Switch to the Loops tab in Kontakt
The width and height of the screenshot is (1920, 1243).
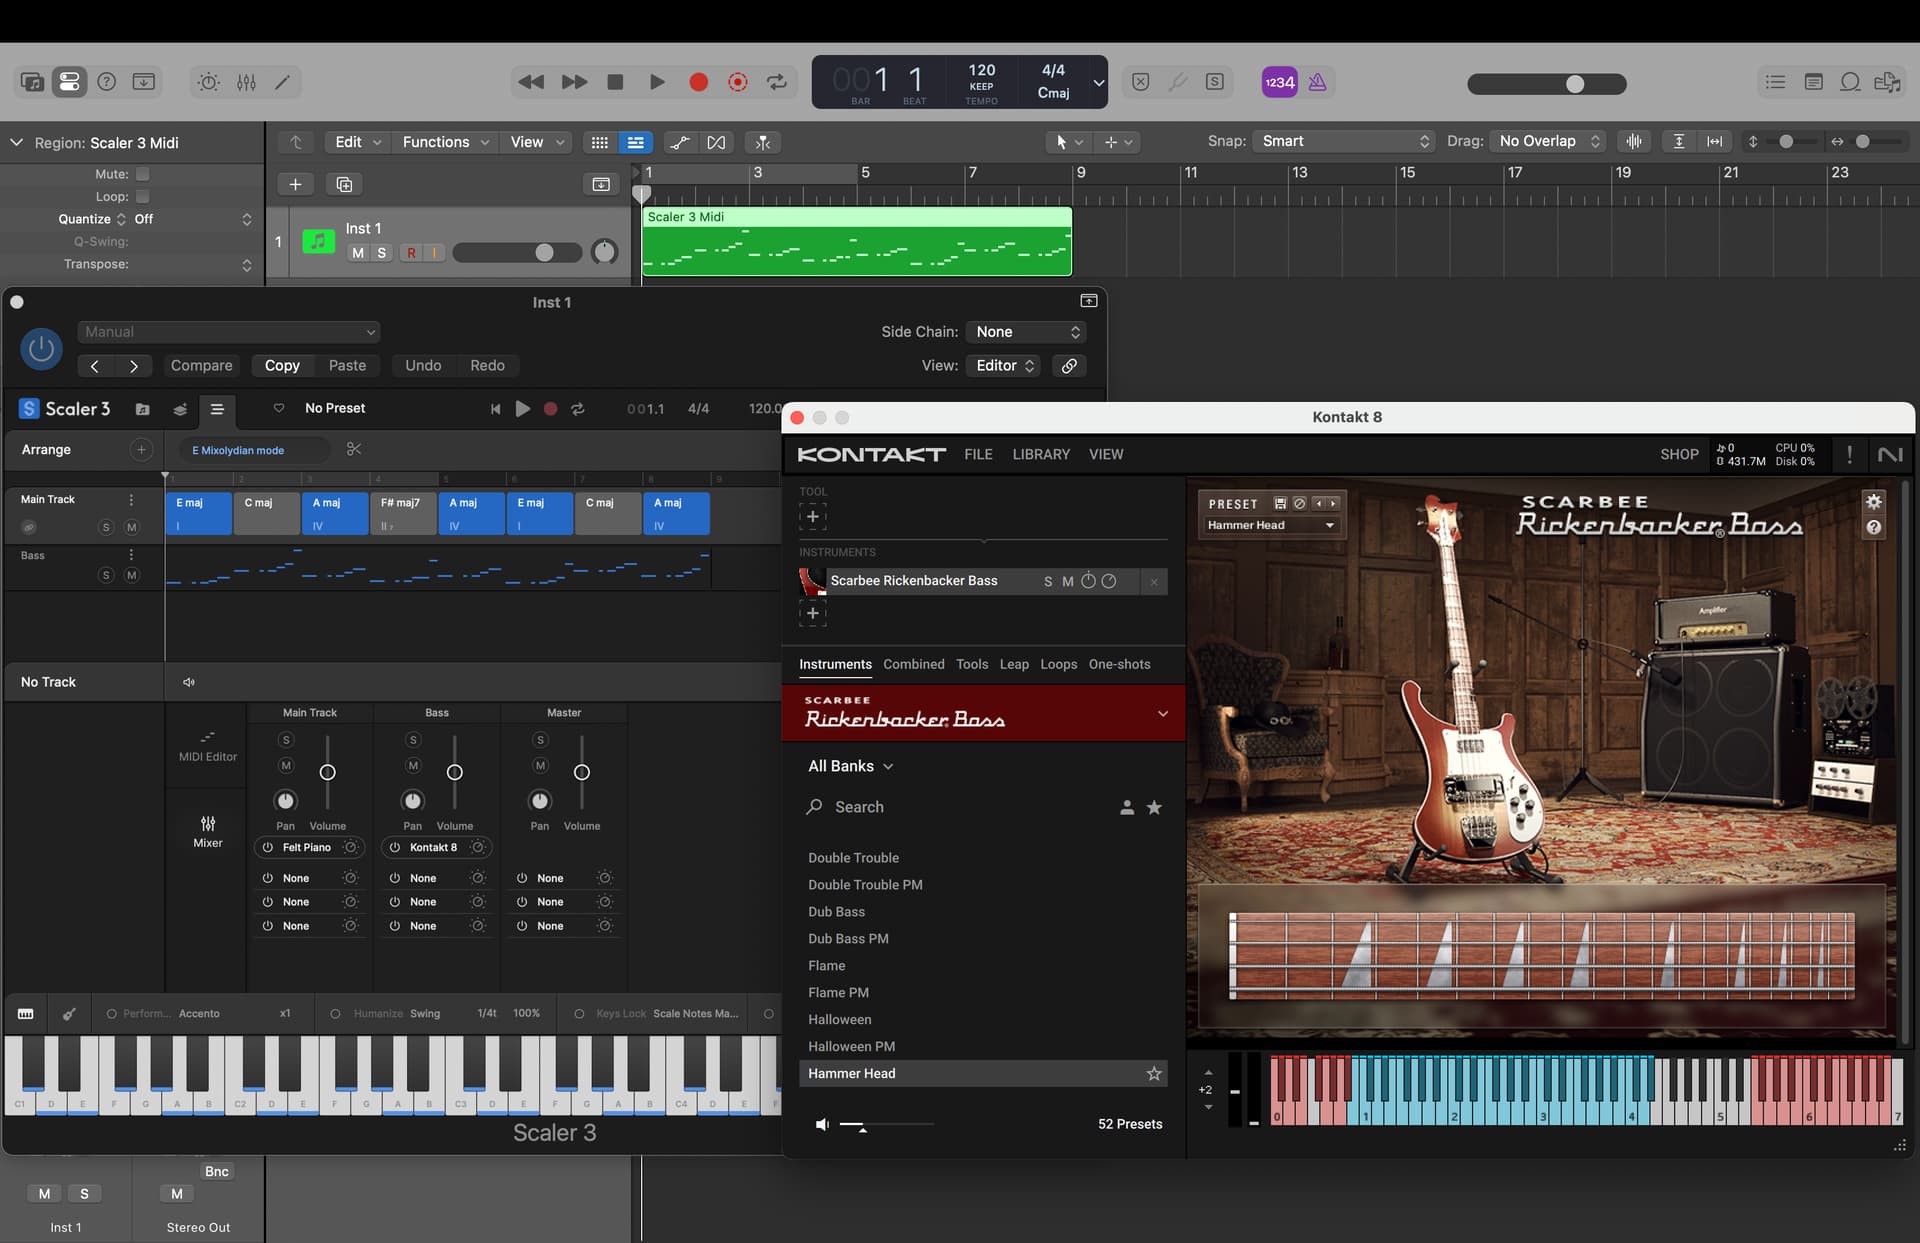coord(1058,664)
